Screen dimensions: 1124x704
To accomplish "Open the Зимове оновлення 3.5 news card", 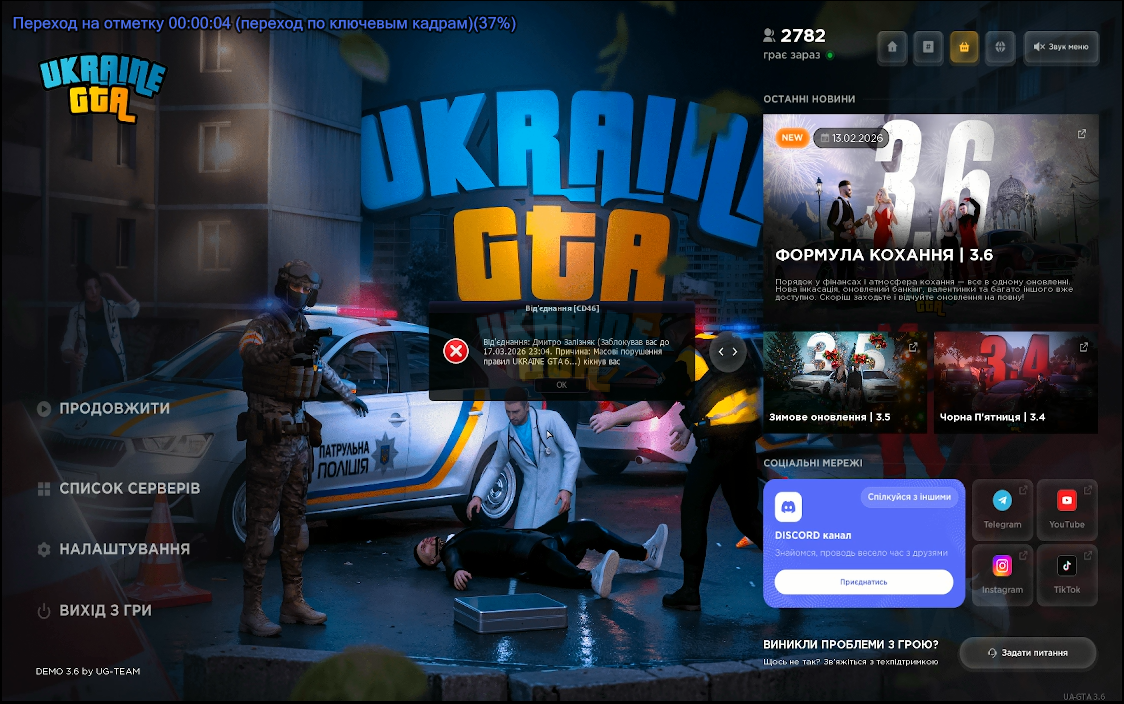I will click(x=844, y=383).
